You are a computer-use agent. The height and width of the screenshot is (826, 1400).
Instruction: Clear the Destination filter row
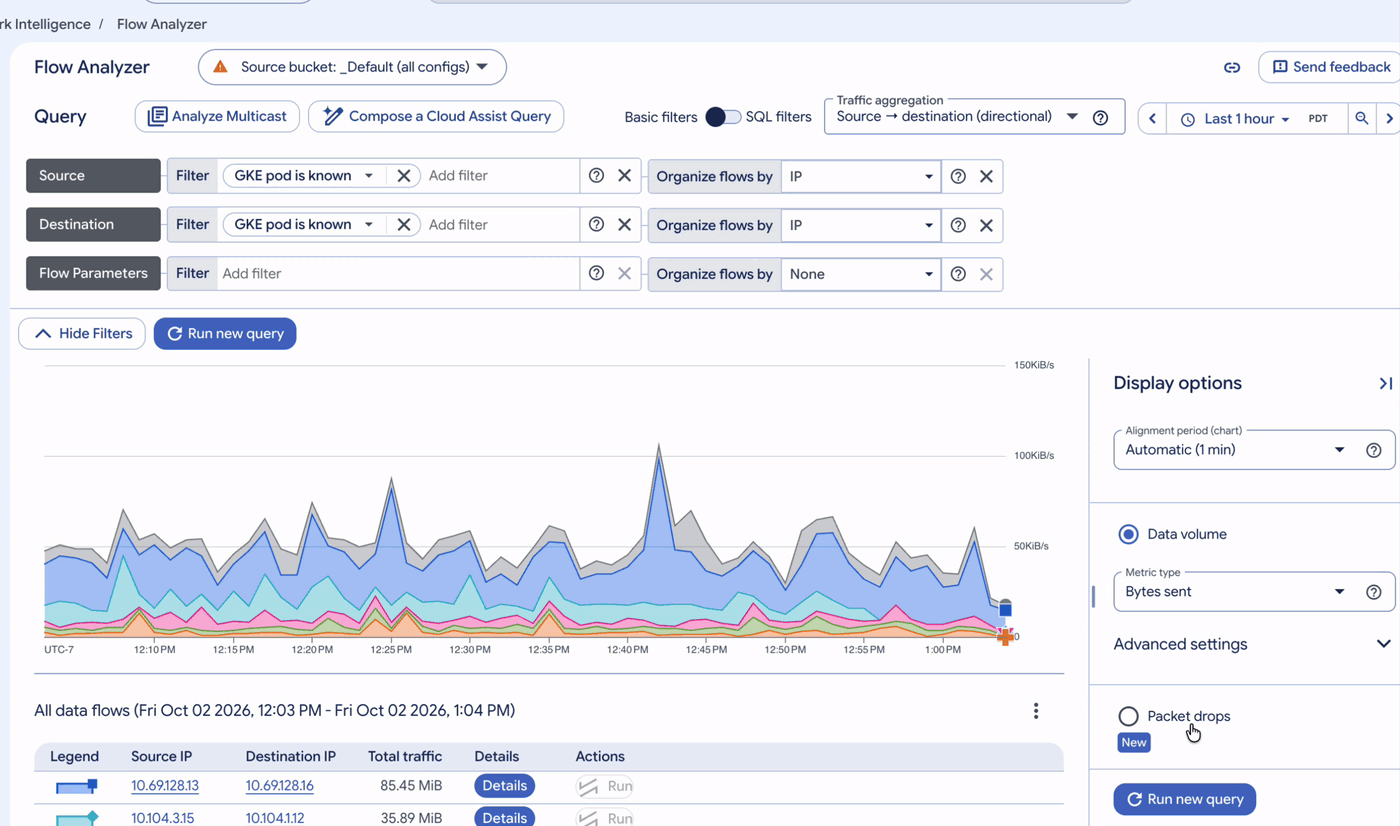click(x=624, y=225)
